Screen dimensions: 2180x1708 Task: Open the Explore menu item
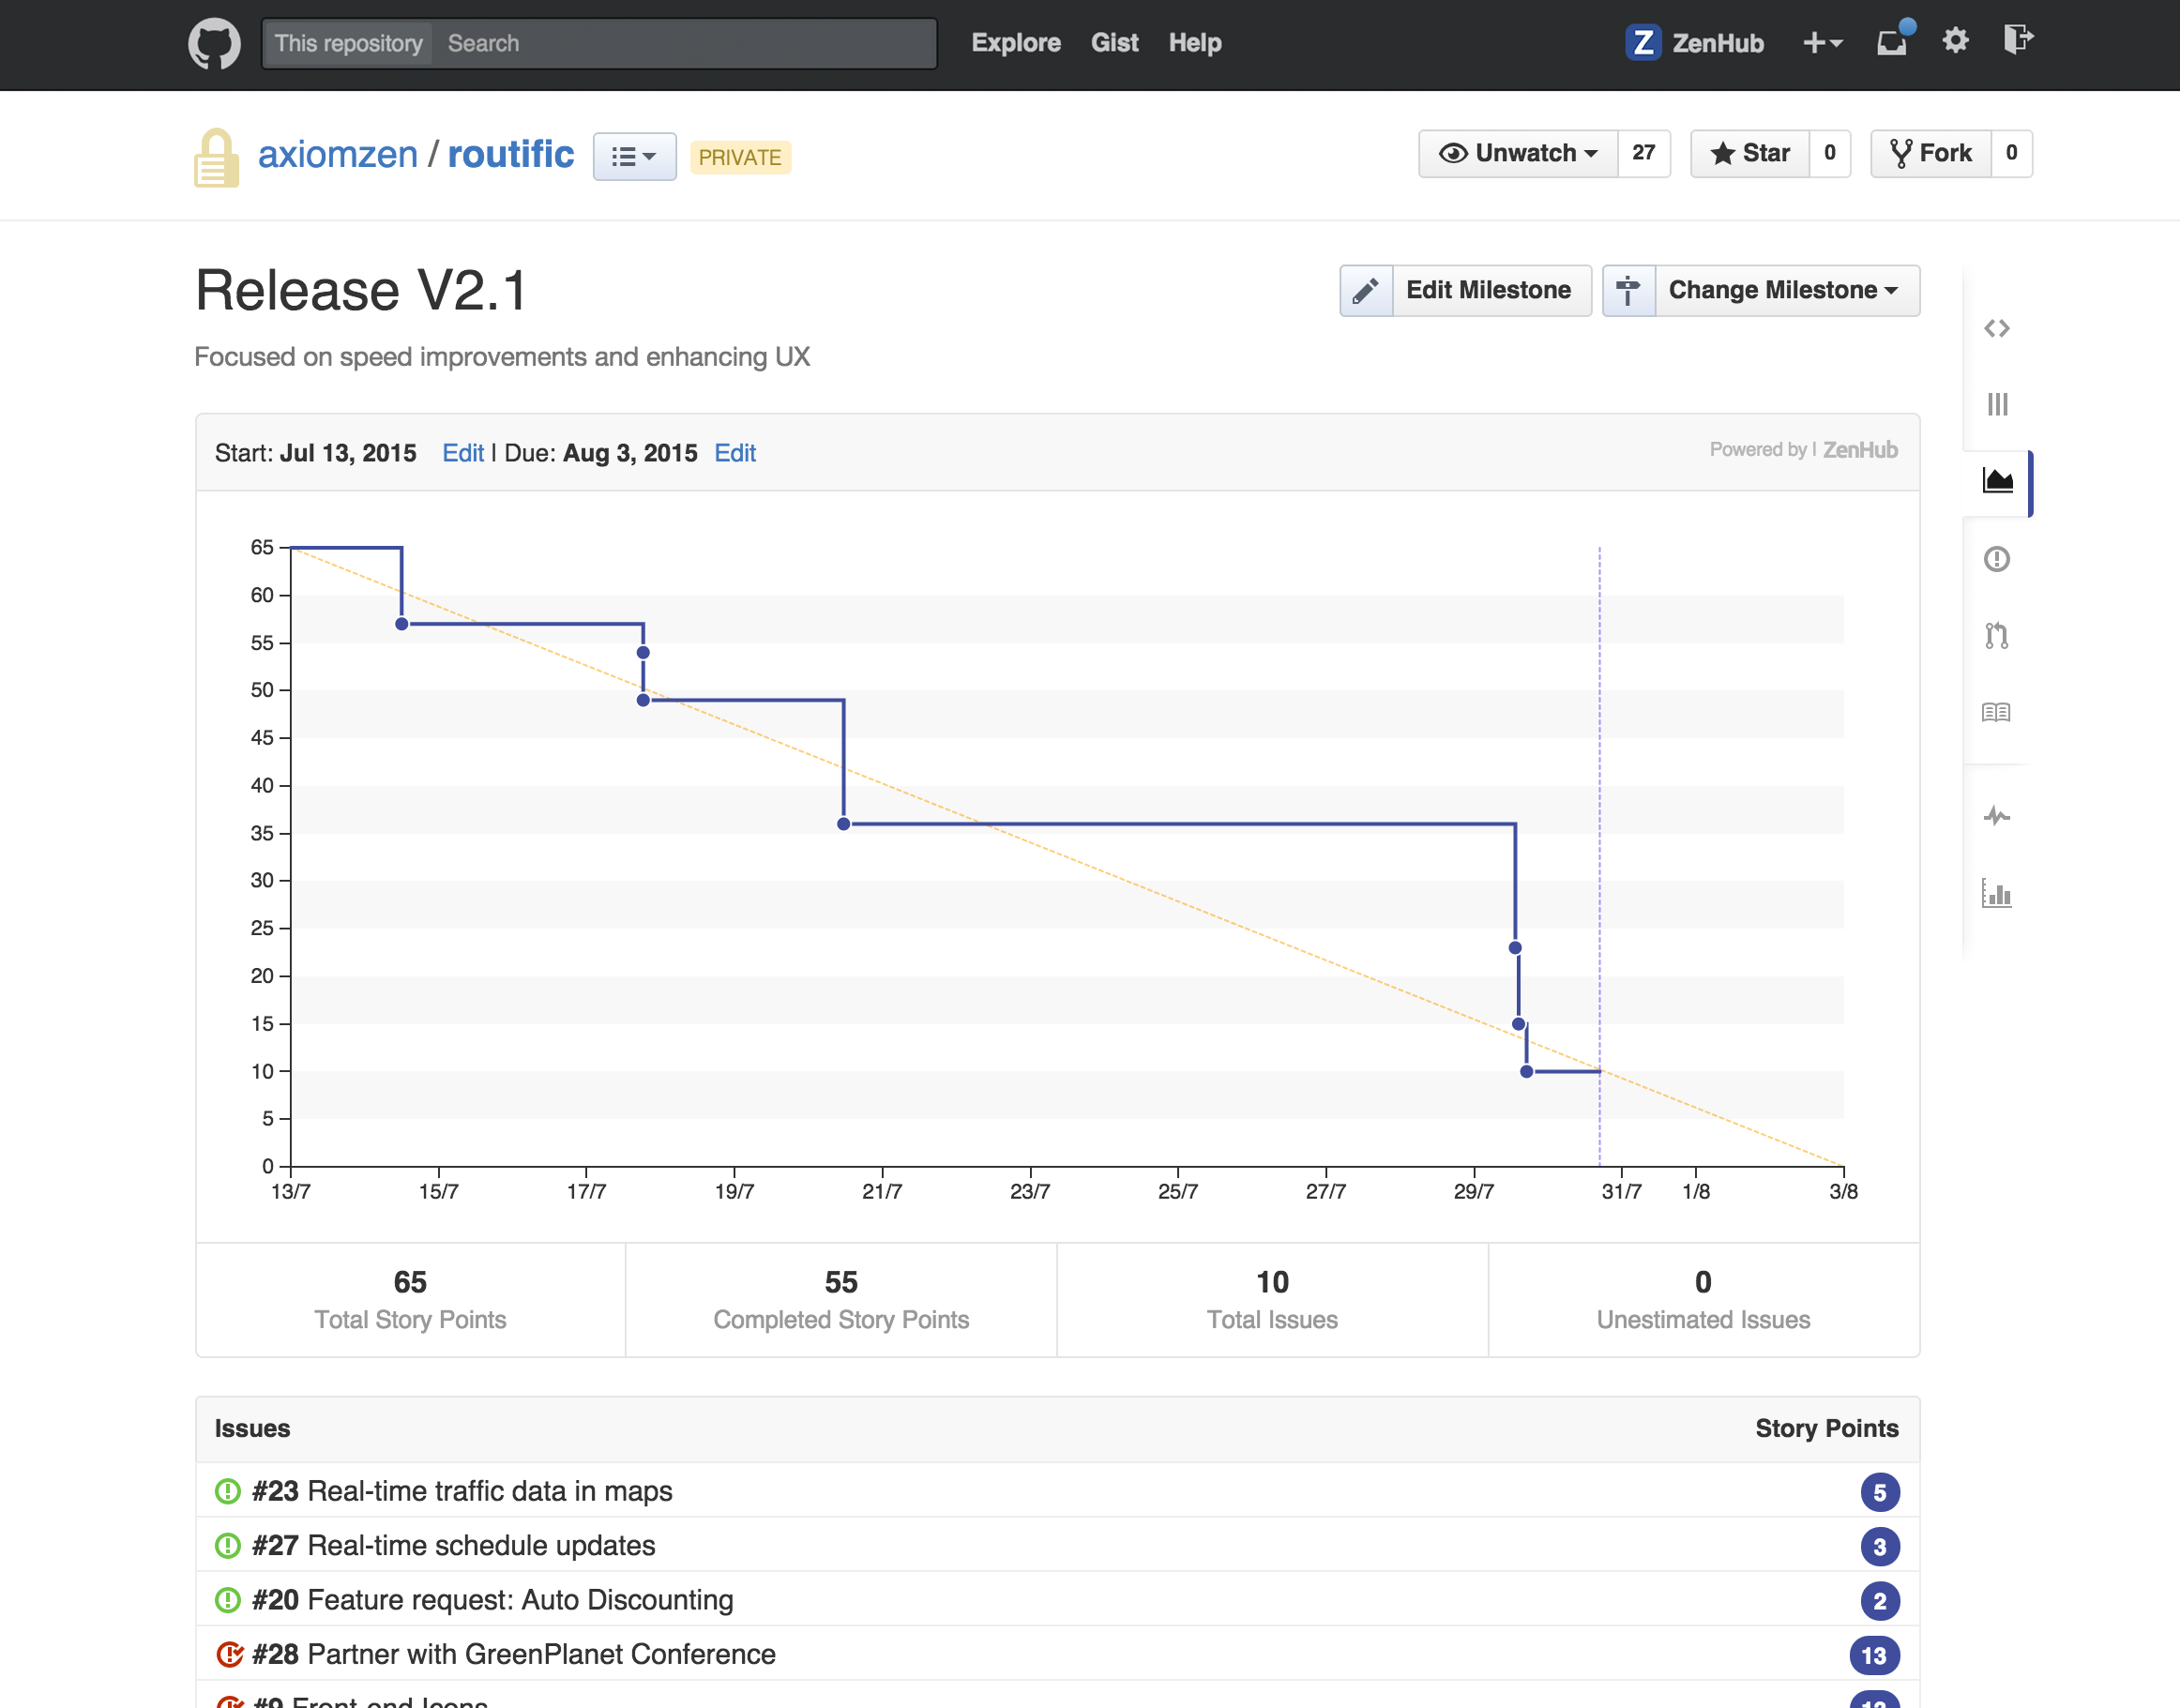1015,43
